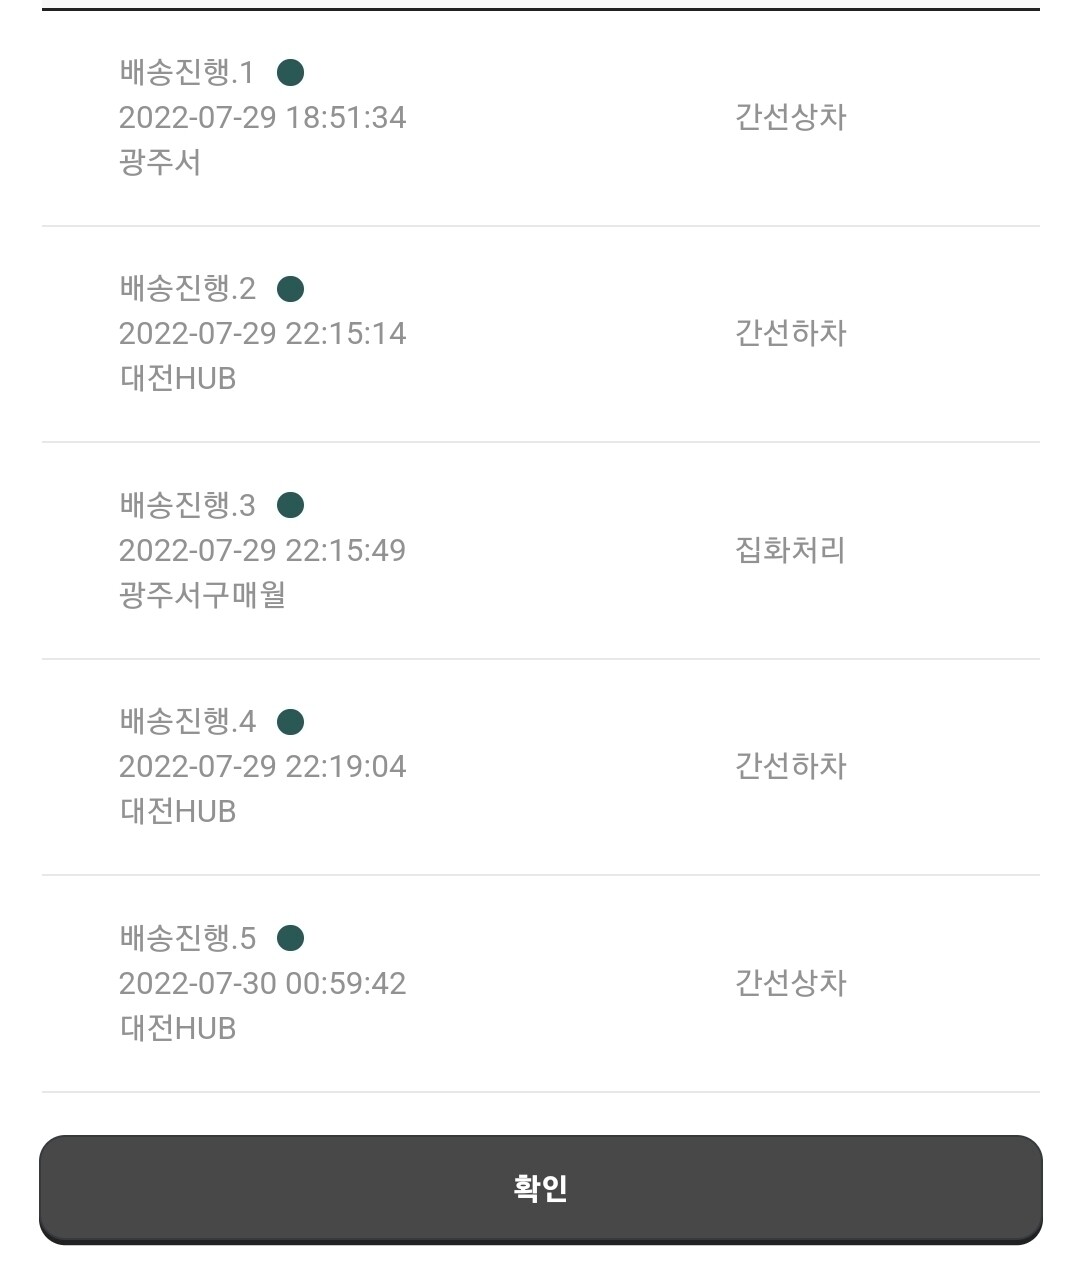This screenshot has width=1080, height=1285.
Task: Click timestamp 2022-07-29 22:15:14
Action: coord(262,333)
